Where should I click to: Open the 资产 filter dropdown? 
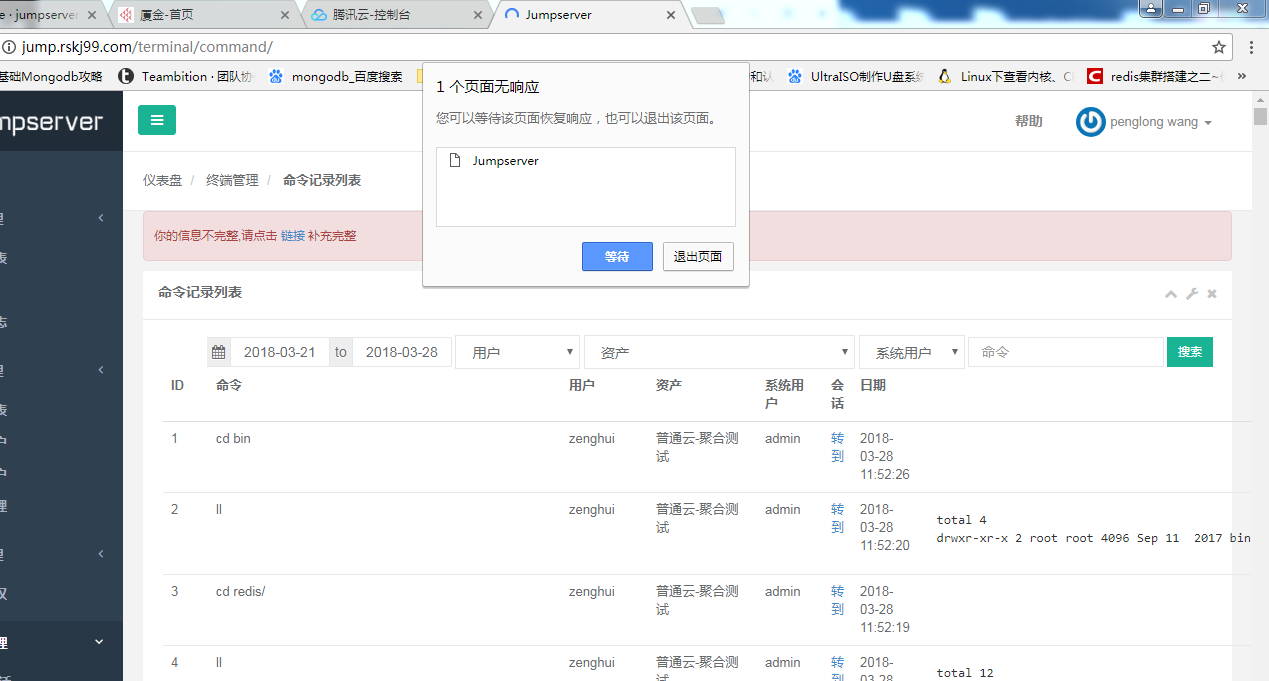coord(719,352)
